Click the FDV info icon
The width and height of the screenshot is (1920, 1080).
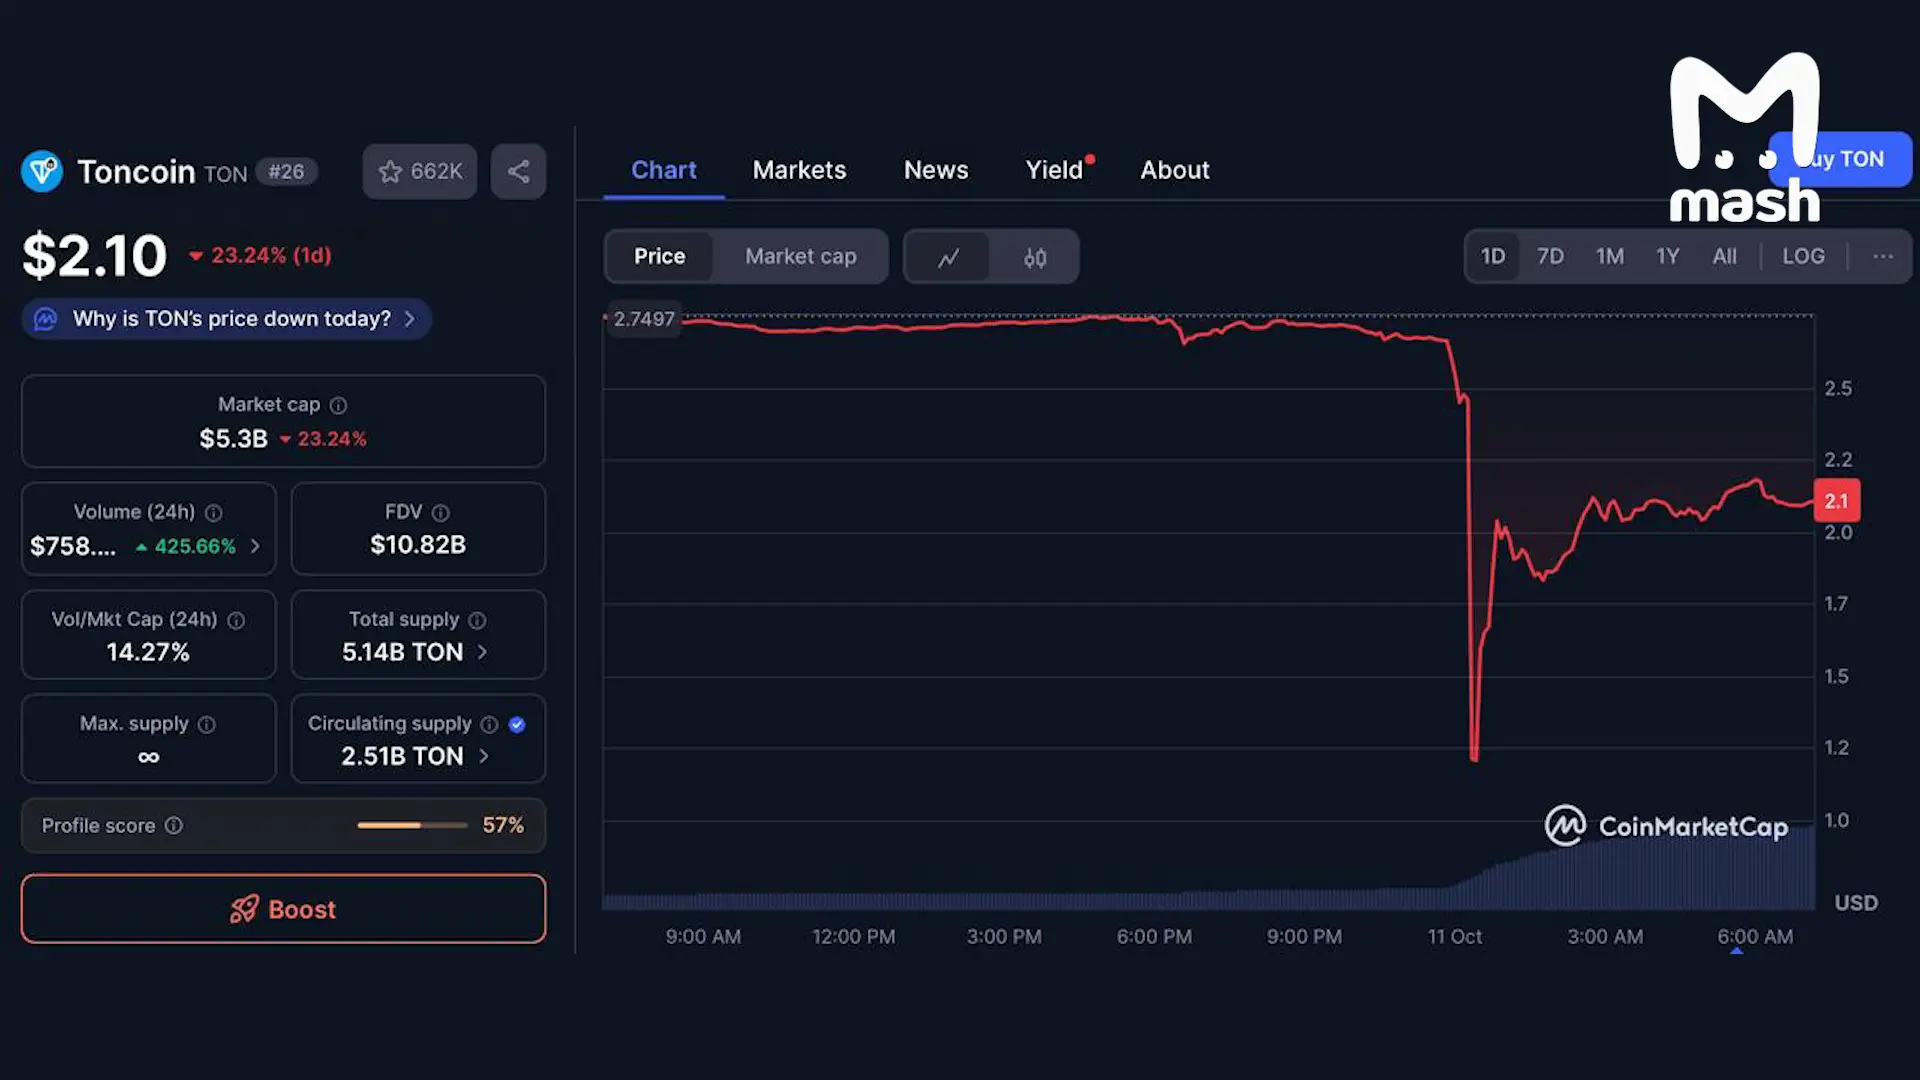pos(441,513)
